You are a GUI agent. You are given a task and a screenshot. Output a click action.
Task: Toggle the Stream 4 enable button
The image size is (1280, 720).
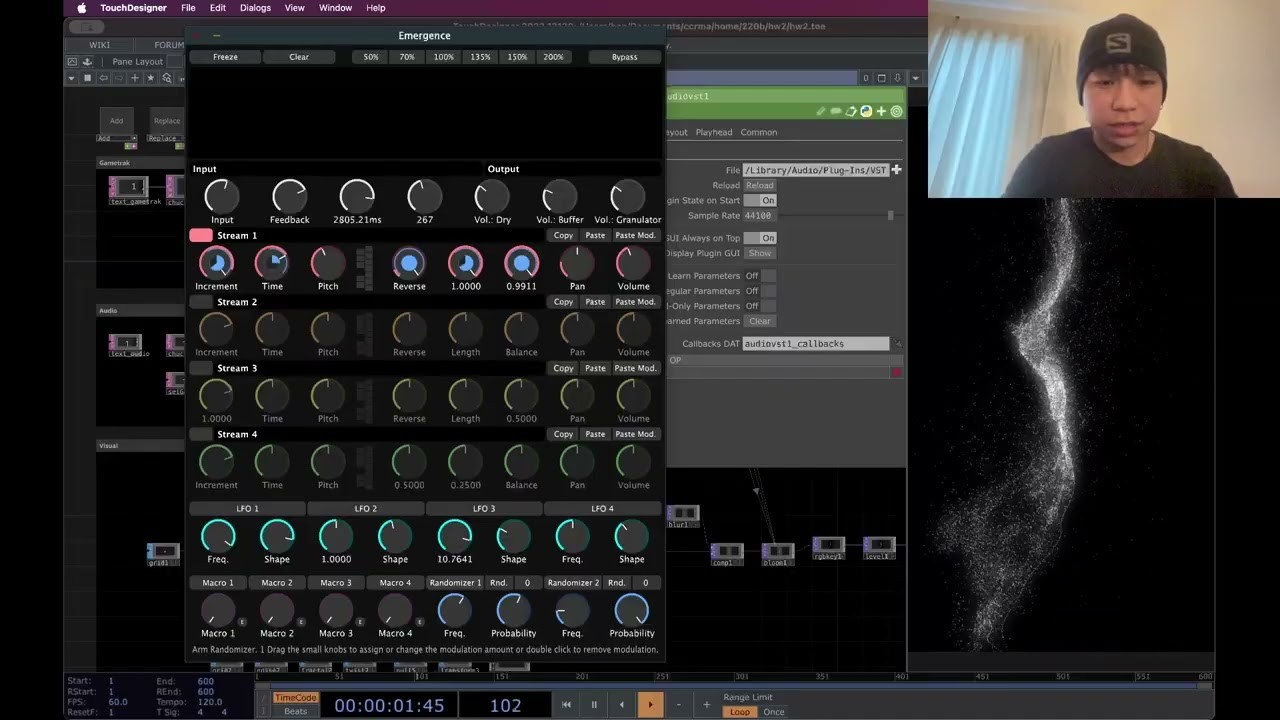click(x=201, y=434)
